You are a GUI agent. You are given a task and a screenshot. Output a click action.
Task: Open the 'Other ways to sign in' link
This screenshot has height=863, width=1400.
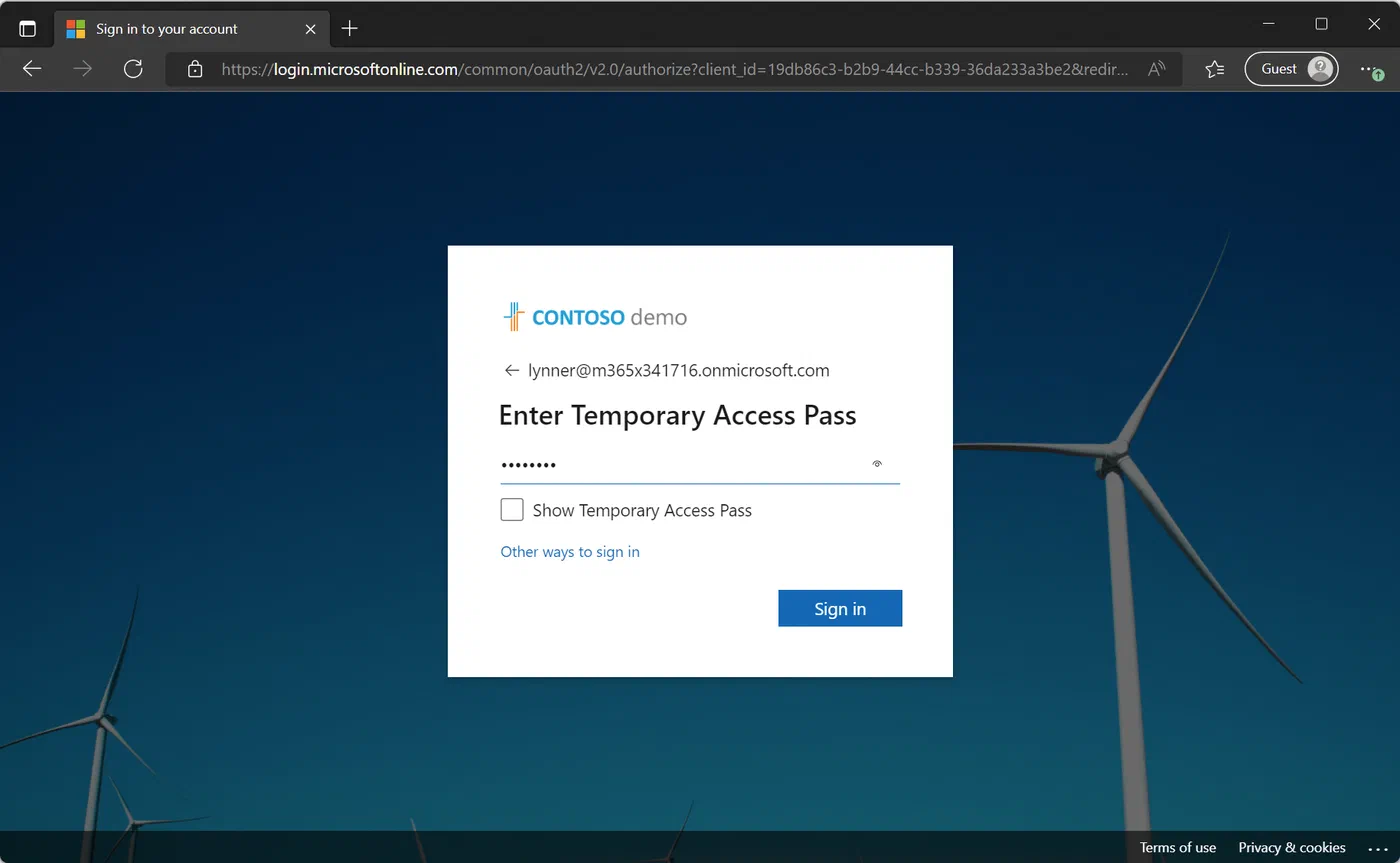tap(570, 552)
